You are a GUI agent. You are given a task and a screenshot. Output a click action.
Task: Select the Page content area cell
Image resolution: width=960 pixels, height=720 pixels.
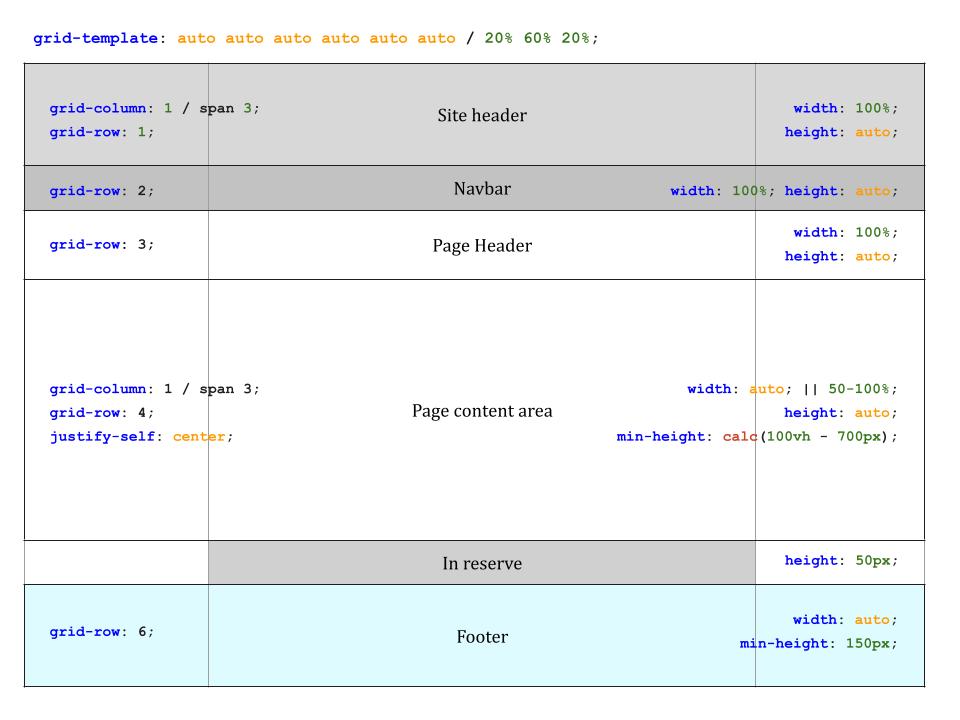481,411
